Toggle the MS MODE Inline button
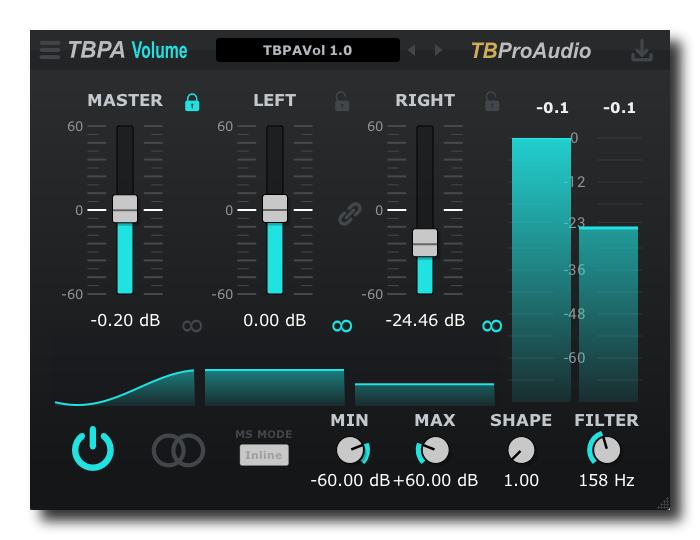The image size is (700, 540). 264,455
